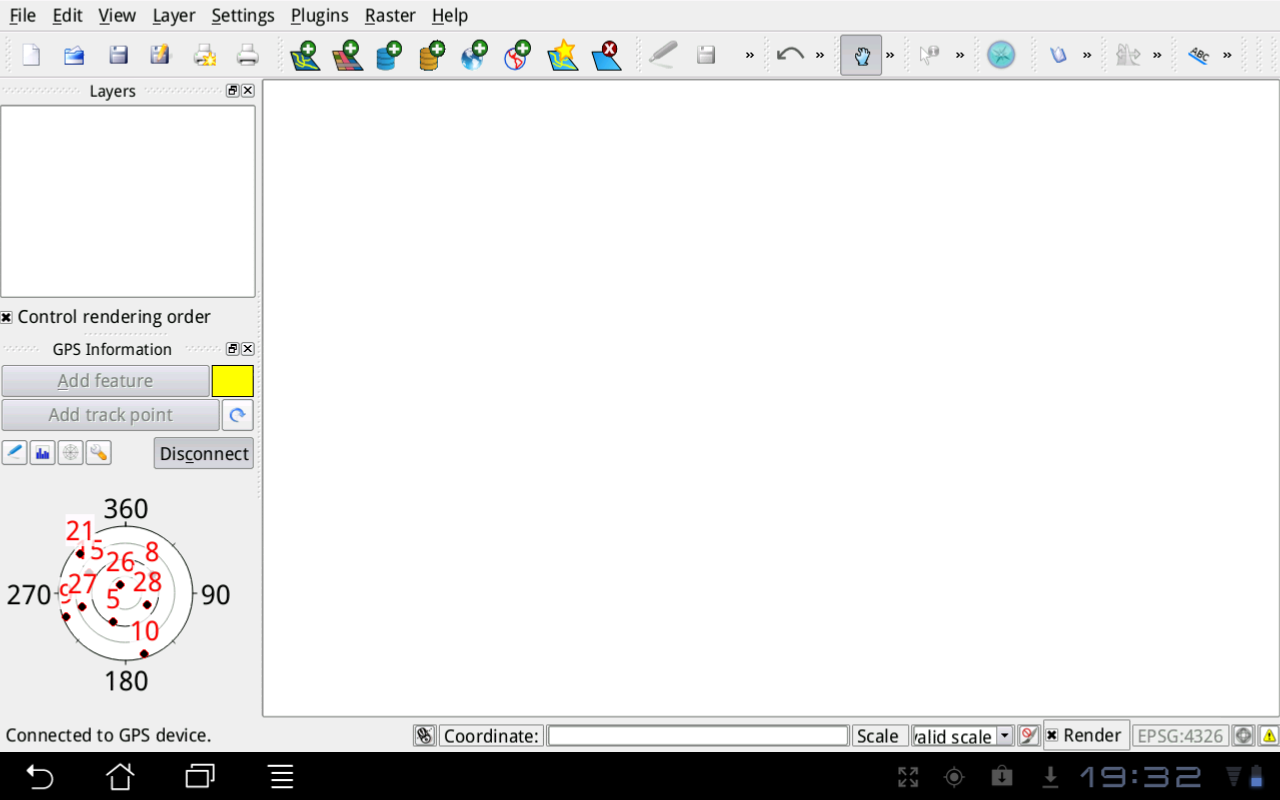Image resolution: width=1280 pixels, height=800 pixels.
Task: Open the Scale dropdown in status bar
Action: 1005,736
